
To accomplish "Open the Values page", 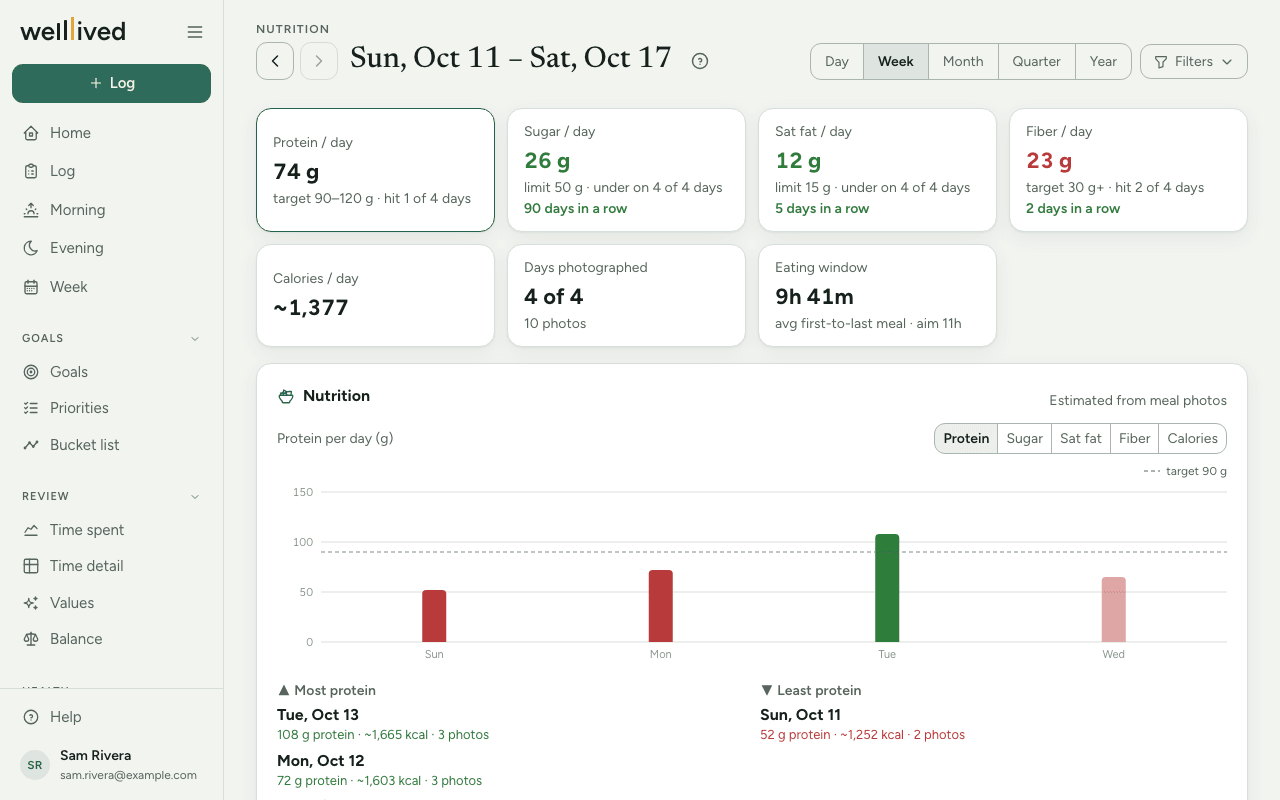I will coord(111,603).
